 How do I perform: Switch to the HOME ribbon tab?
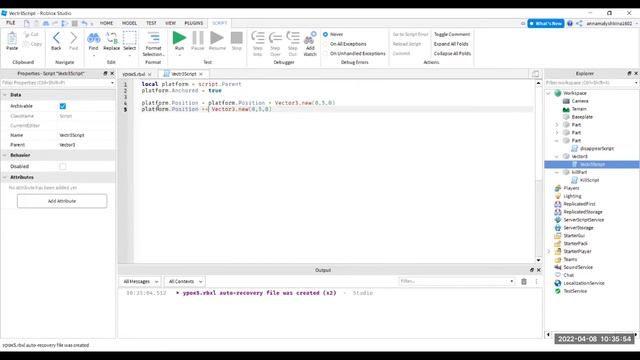tap(107, 23)
